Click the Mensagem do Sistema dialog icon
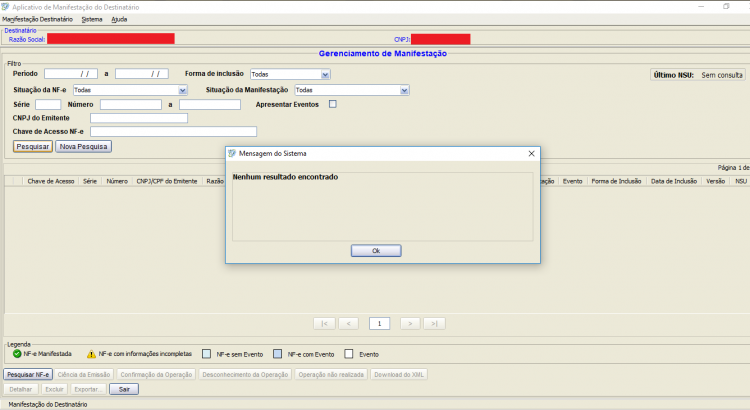This screenshot has height=410, width=750. pyautogui.click(x=232, y=154)
